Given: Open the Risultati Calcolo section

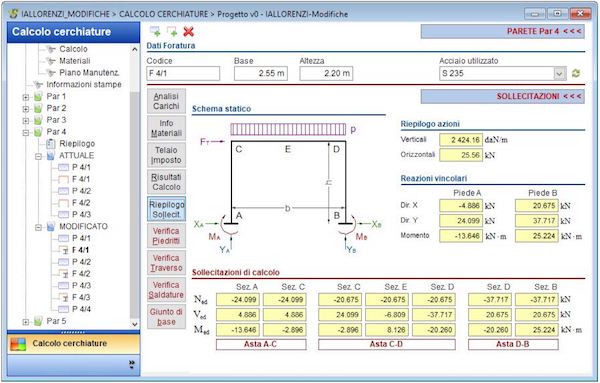Looking at the screenshot, I should point(166,182).
